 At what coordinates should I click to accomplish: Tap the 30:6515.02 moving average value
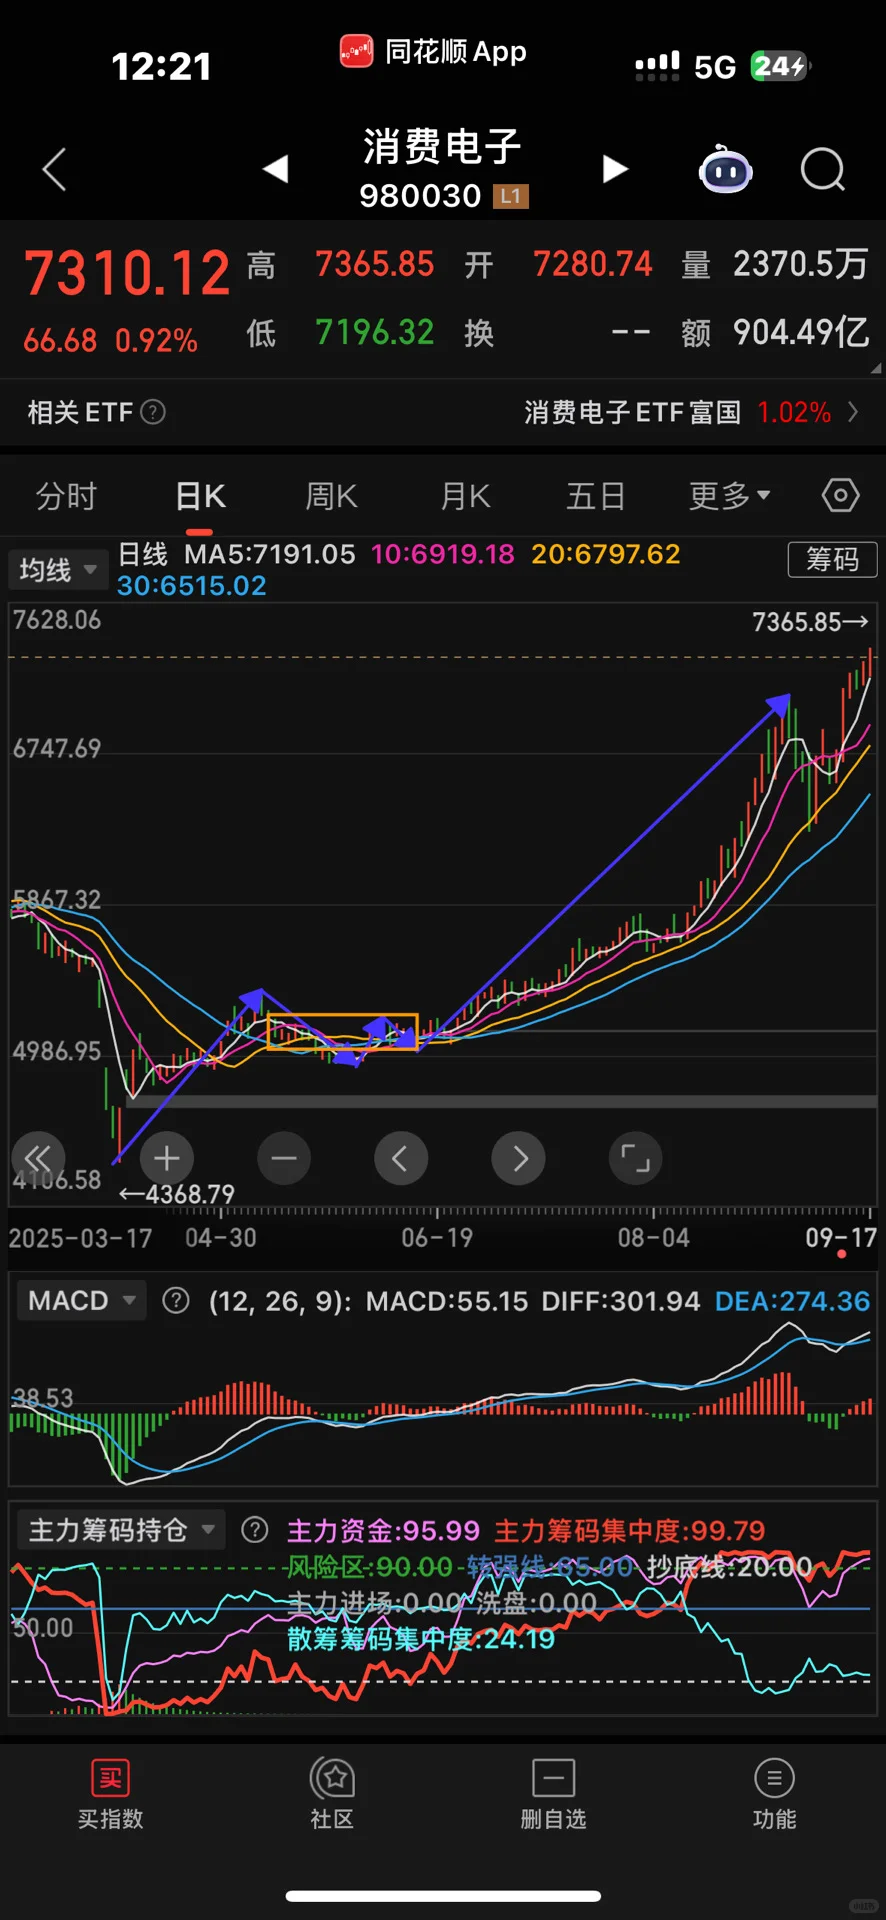pyautogui.click(x=192, y=586)
